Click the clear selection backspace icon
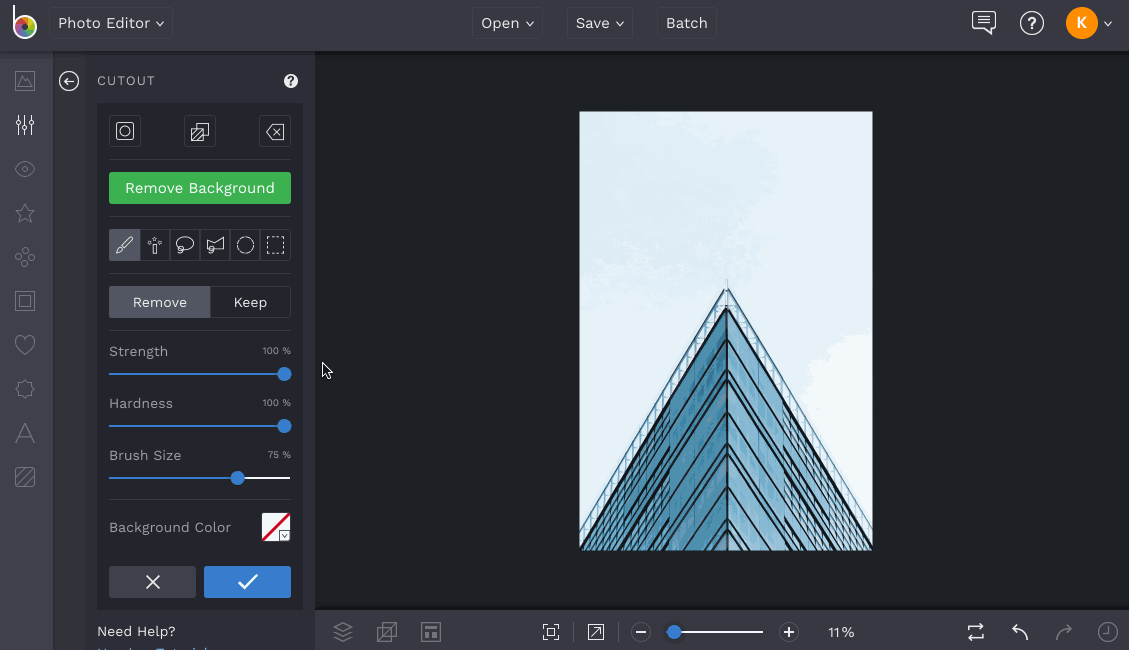 (x=274, y=131)
